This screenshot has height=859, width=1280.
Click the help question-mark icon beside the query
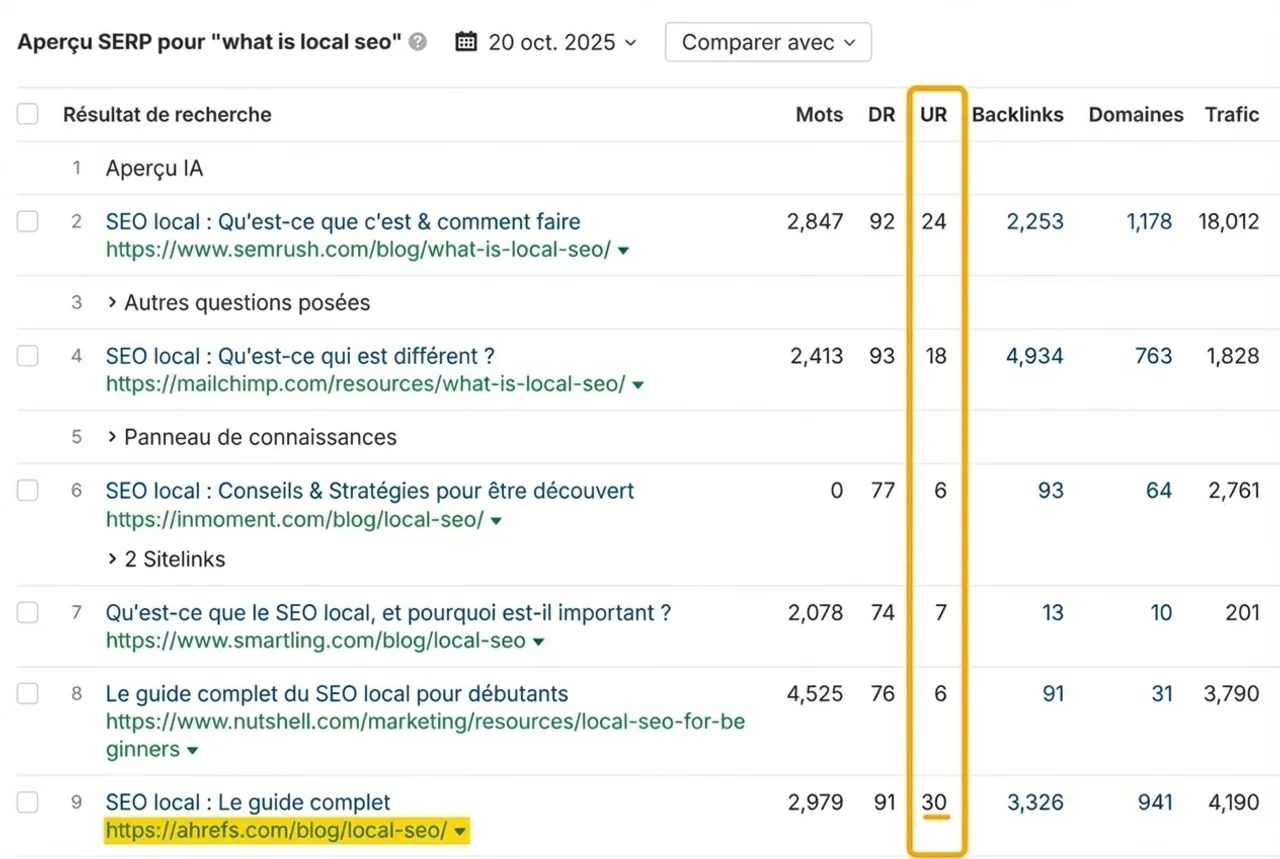(419, 42)
